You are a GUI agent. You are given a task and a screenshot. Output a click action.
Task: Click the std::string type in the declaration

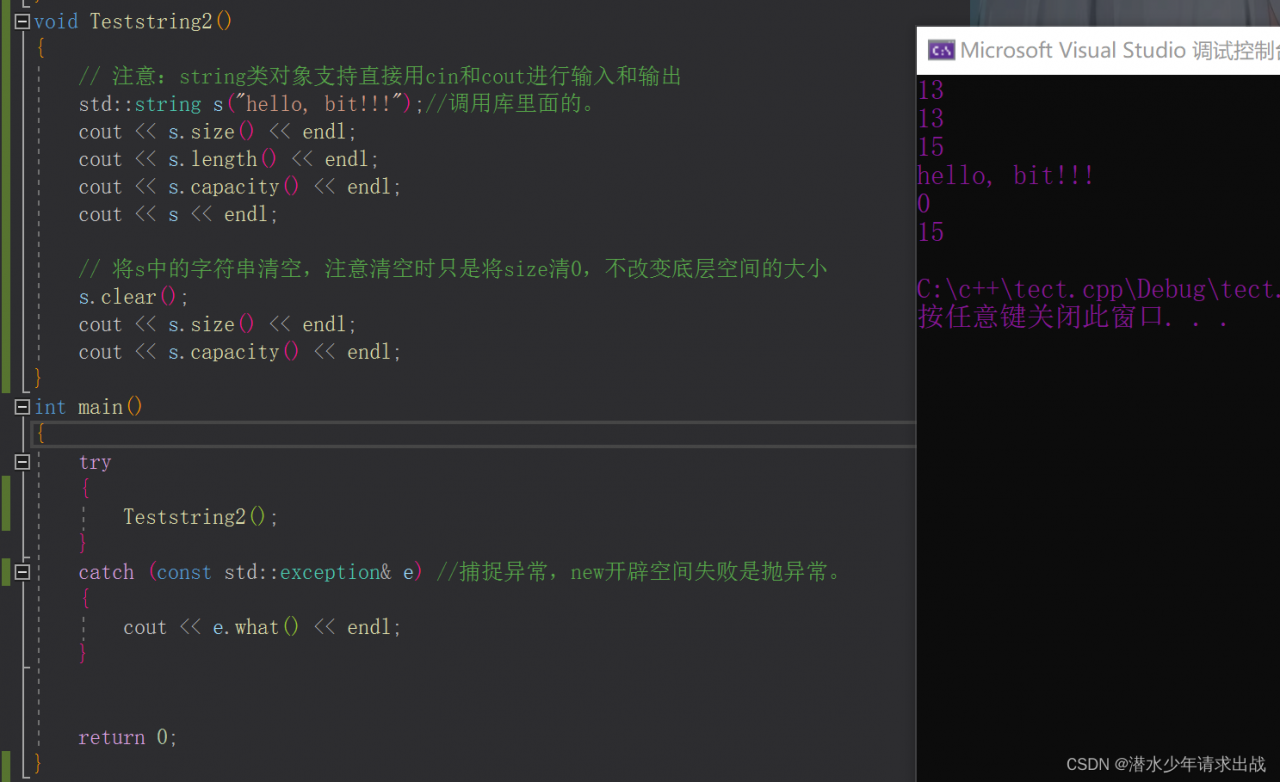coord(140,104)
